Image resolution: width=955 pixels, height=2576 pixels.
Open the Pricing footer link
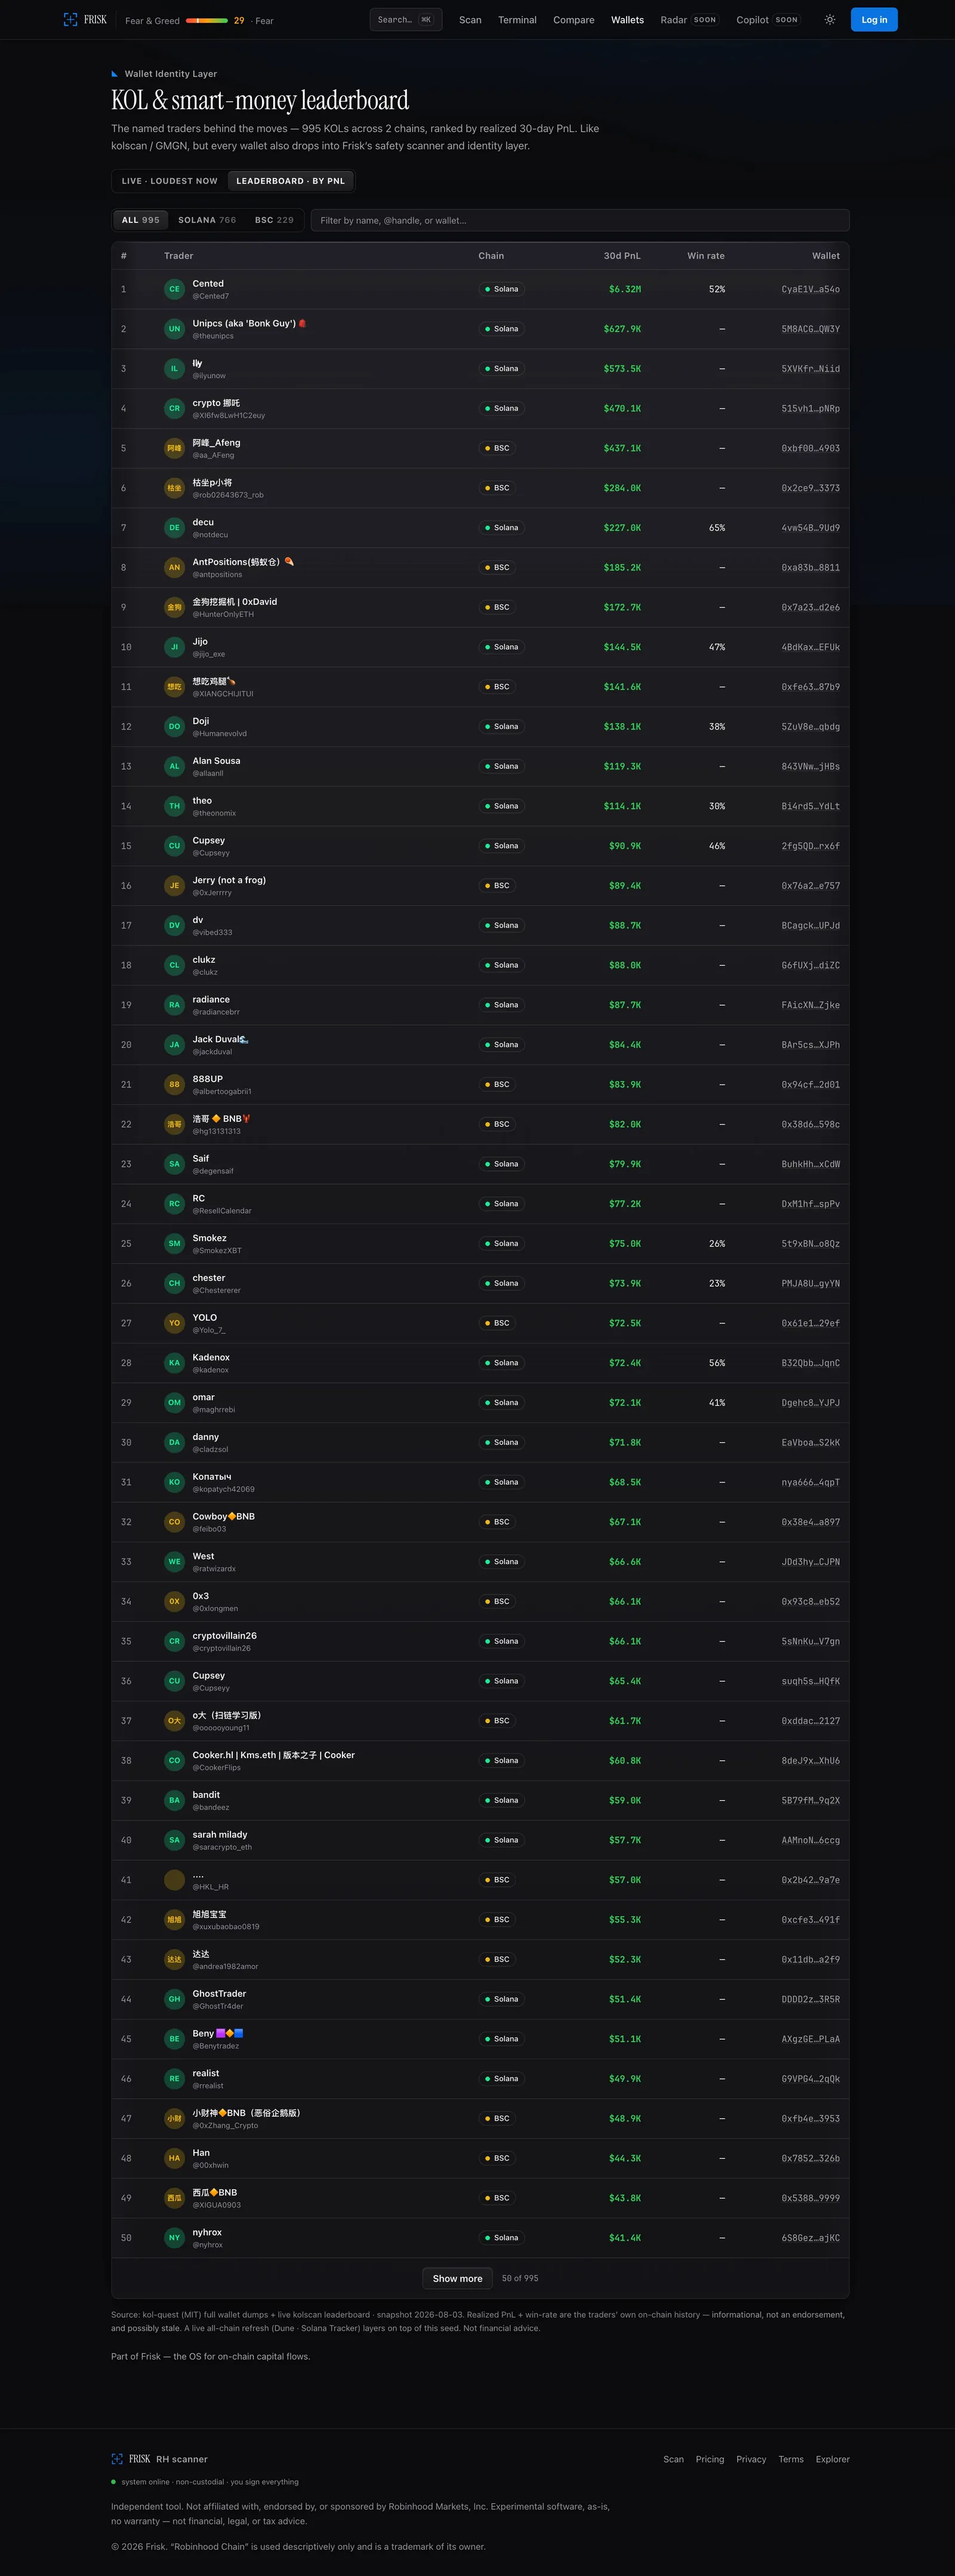click(x=710, y=2459)
